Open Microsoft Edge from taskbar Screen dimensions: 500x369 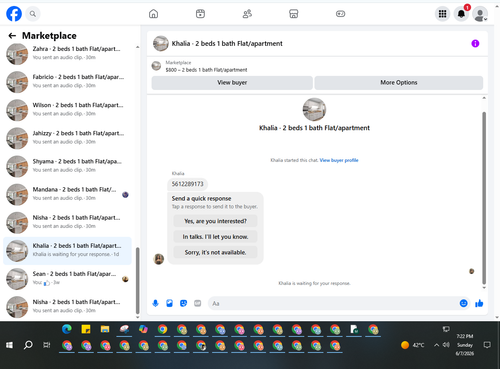[67, 329]
